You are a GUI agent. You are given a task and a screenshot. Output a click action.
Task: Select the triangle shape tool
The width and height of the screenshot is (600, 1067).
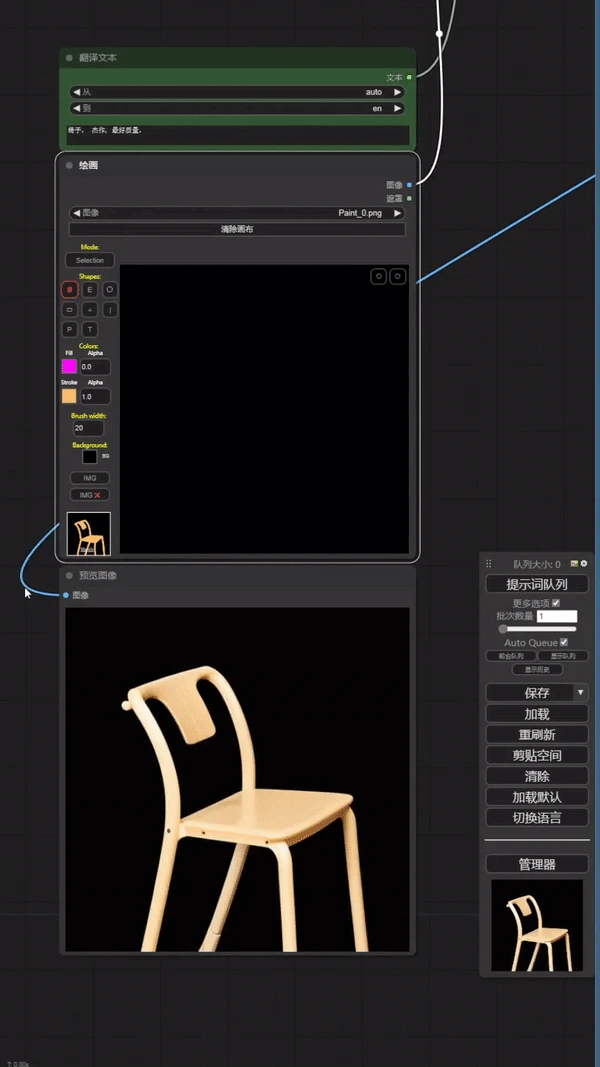[90, 310]
